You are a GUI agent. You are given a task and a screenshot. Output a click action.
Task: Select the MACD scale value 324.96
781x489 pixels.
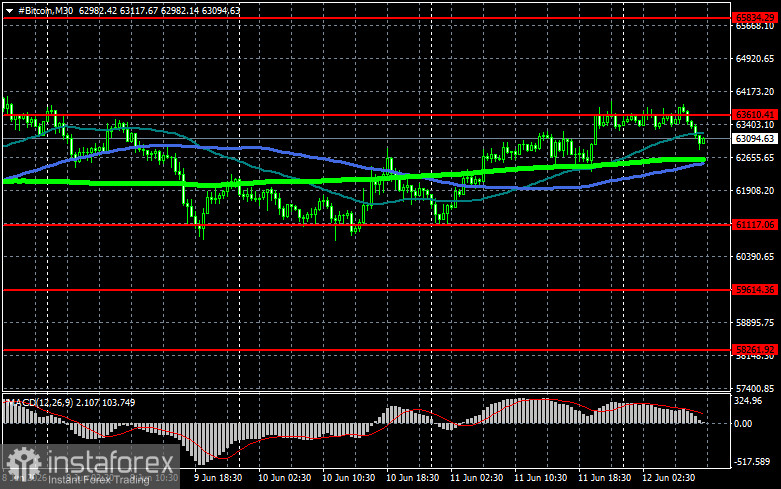tap(748, 401)
